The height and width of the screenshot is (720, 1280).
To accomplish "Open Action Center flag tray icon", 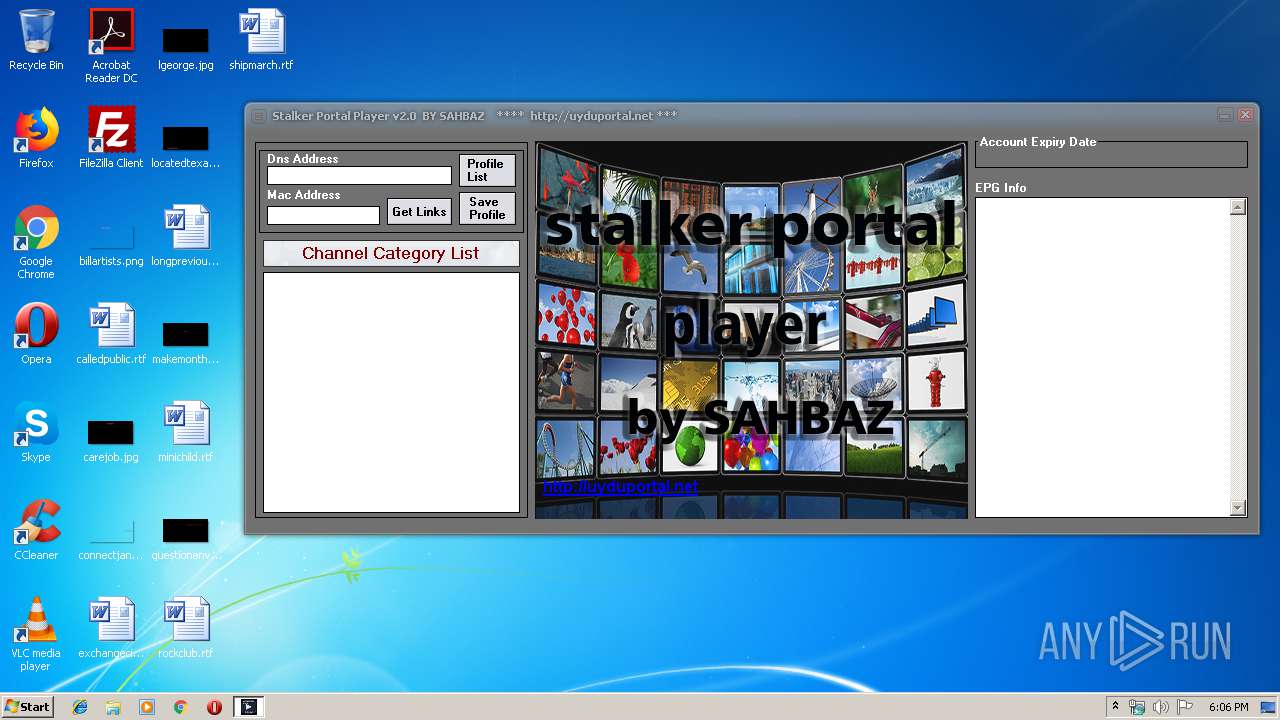I will [x=1185, y=707].
